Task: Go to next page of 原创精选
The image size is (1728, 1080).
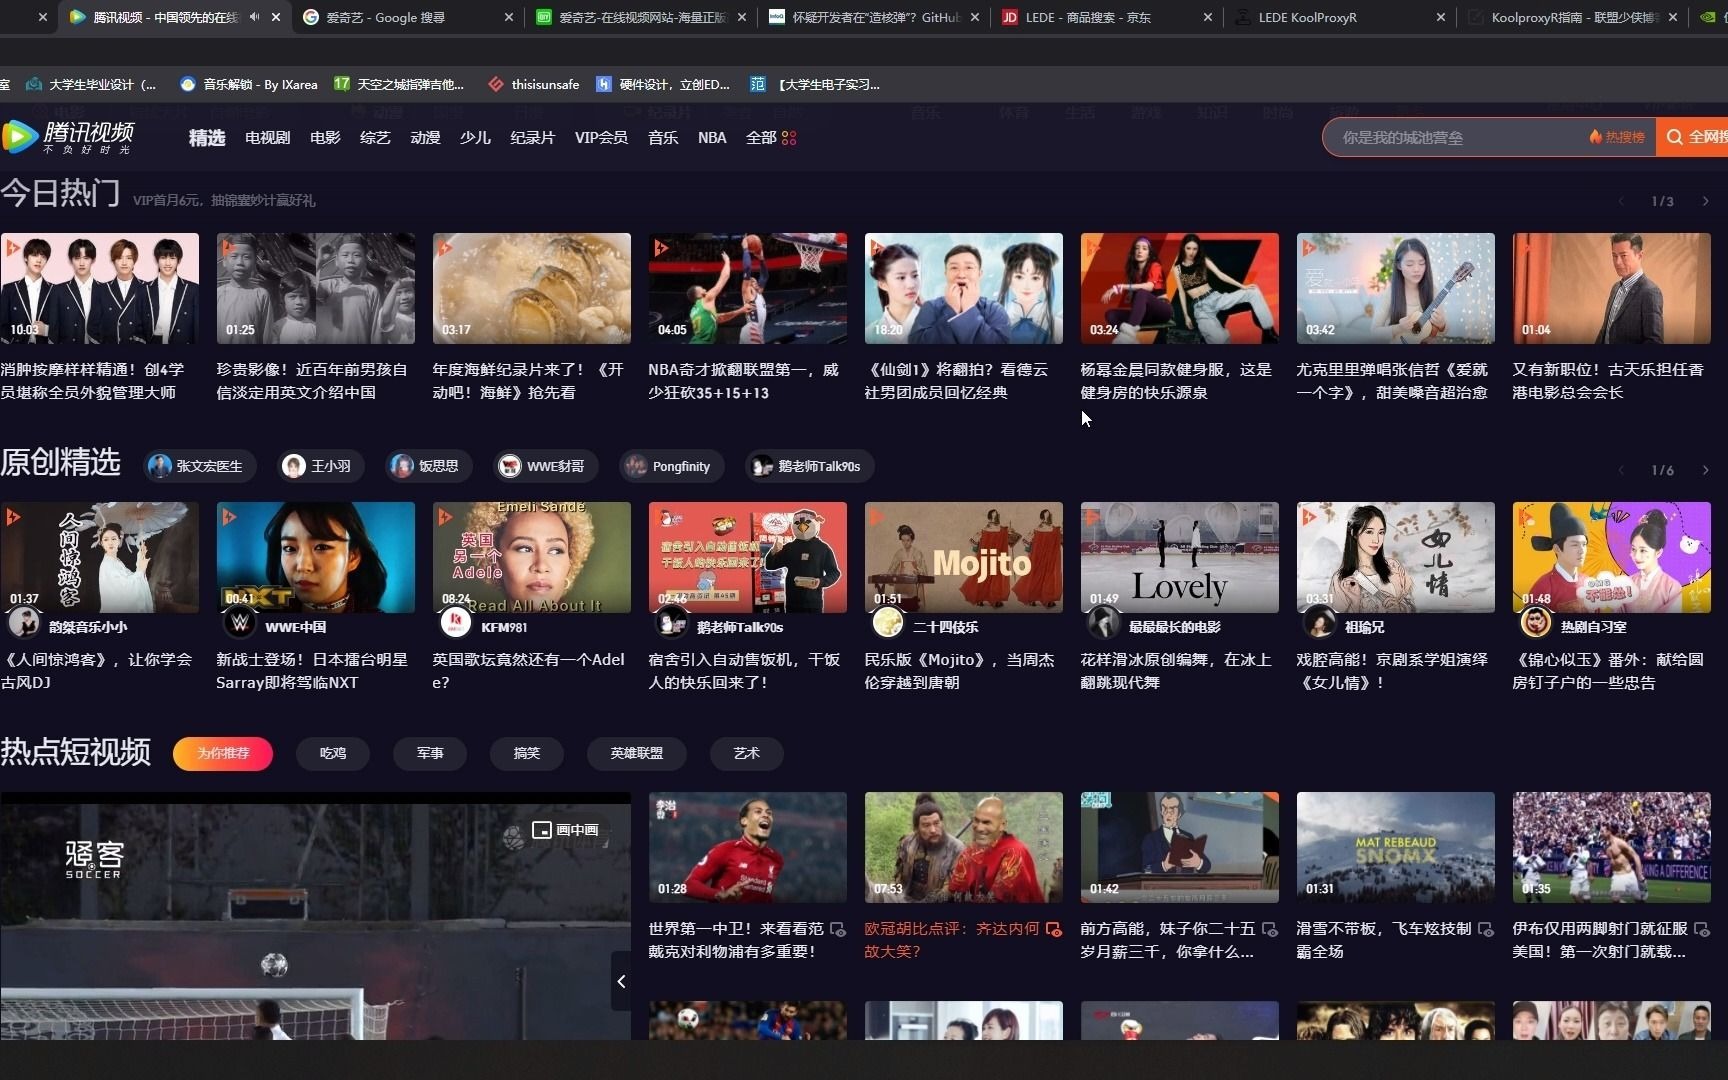Action: click(x=1705, y=470)
